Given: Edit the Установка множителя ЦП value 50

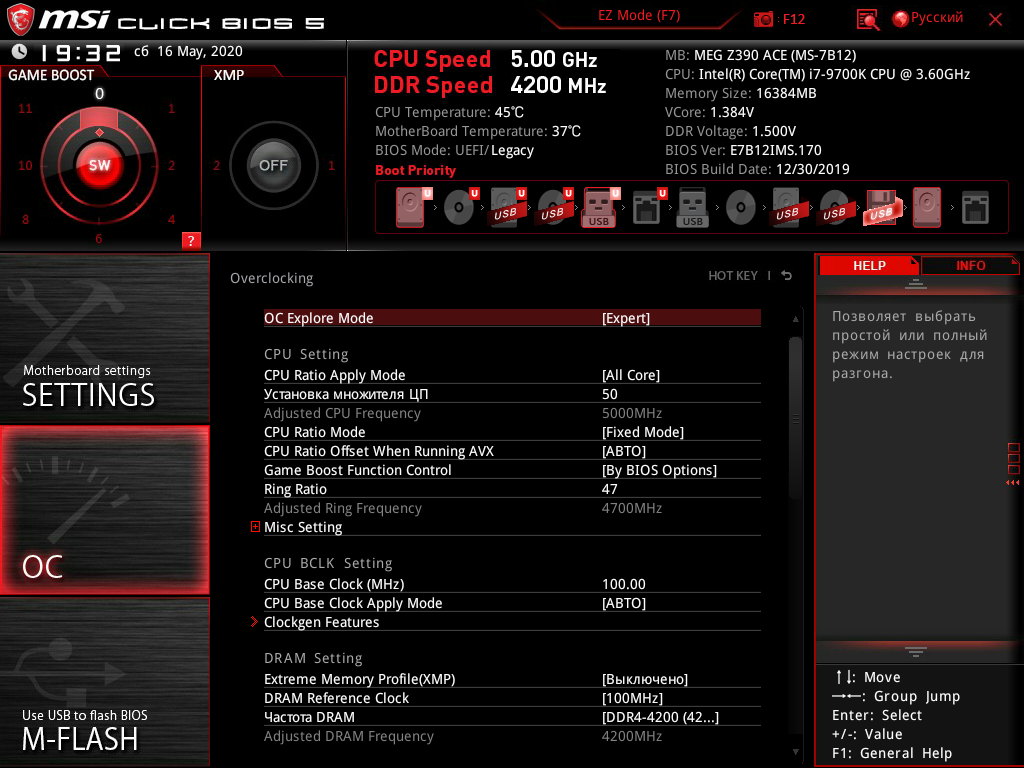Looking at the screenshot, I should [609, 394].
